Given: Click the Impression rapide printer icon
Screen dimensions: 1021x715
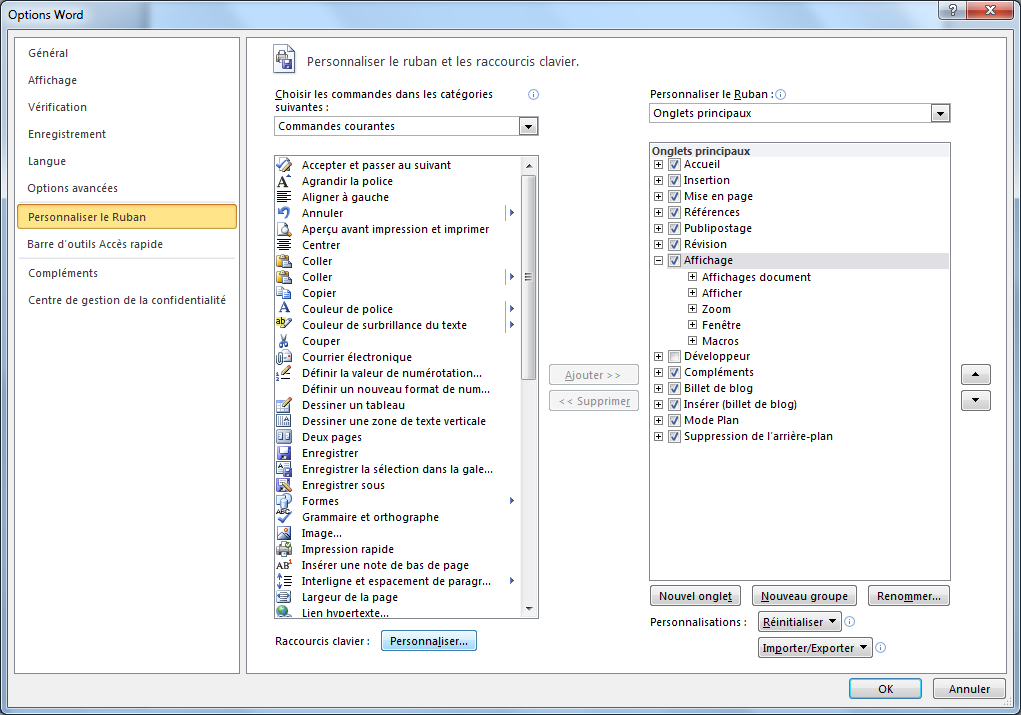Looking at the screenshot, I should coord(284,549).
